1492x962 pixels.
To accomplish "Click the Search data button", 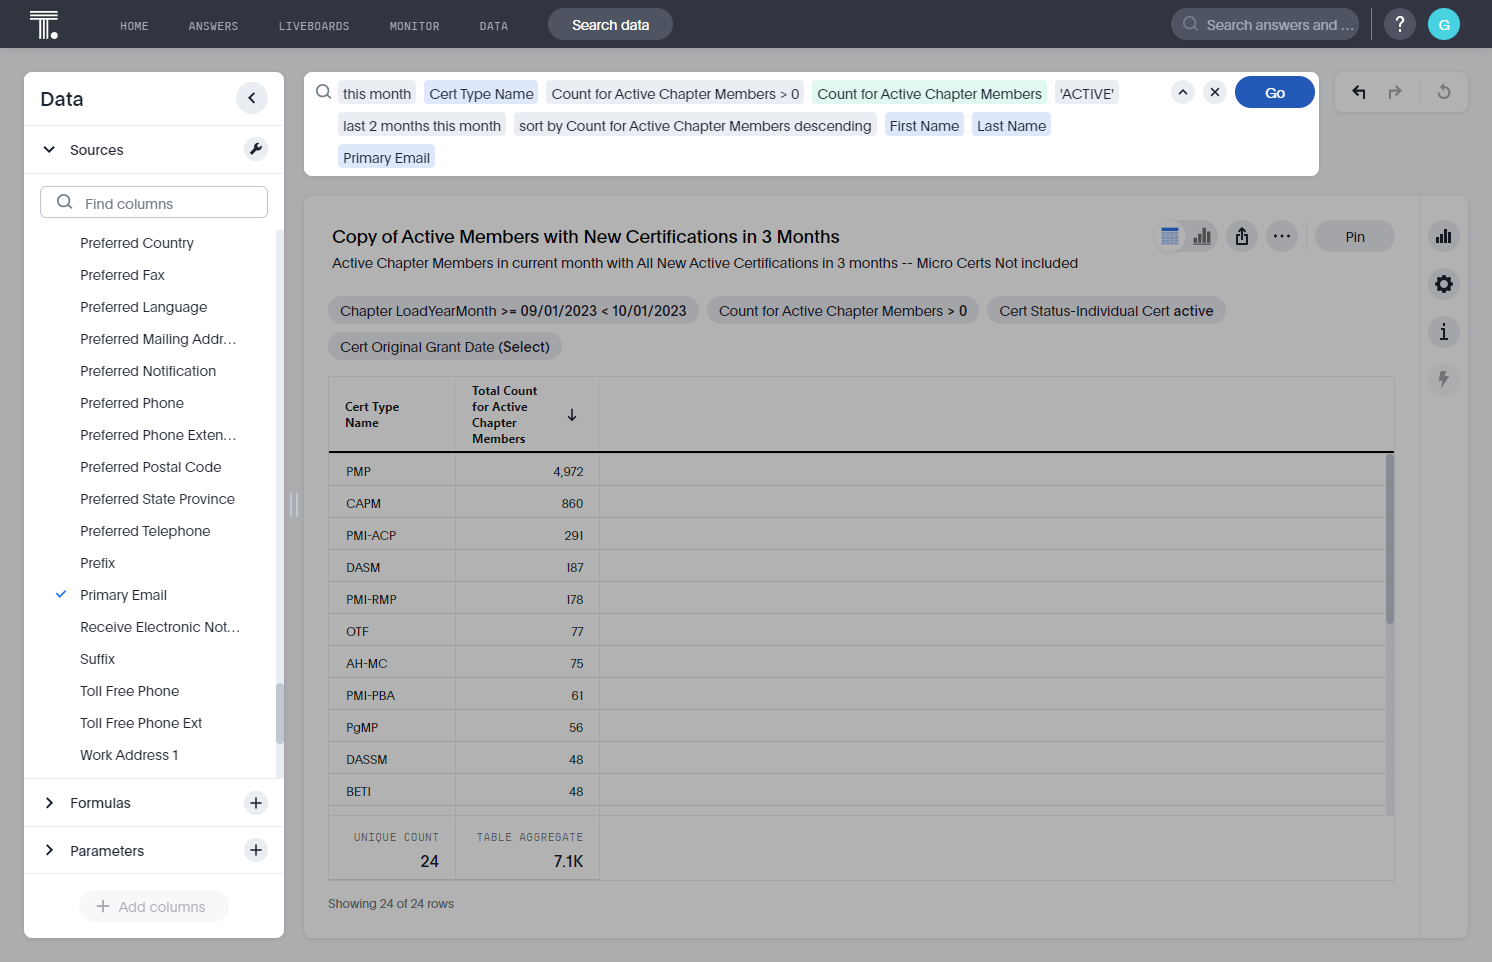I will pyautogui.click(x=610, y=25).
